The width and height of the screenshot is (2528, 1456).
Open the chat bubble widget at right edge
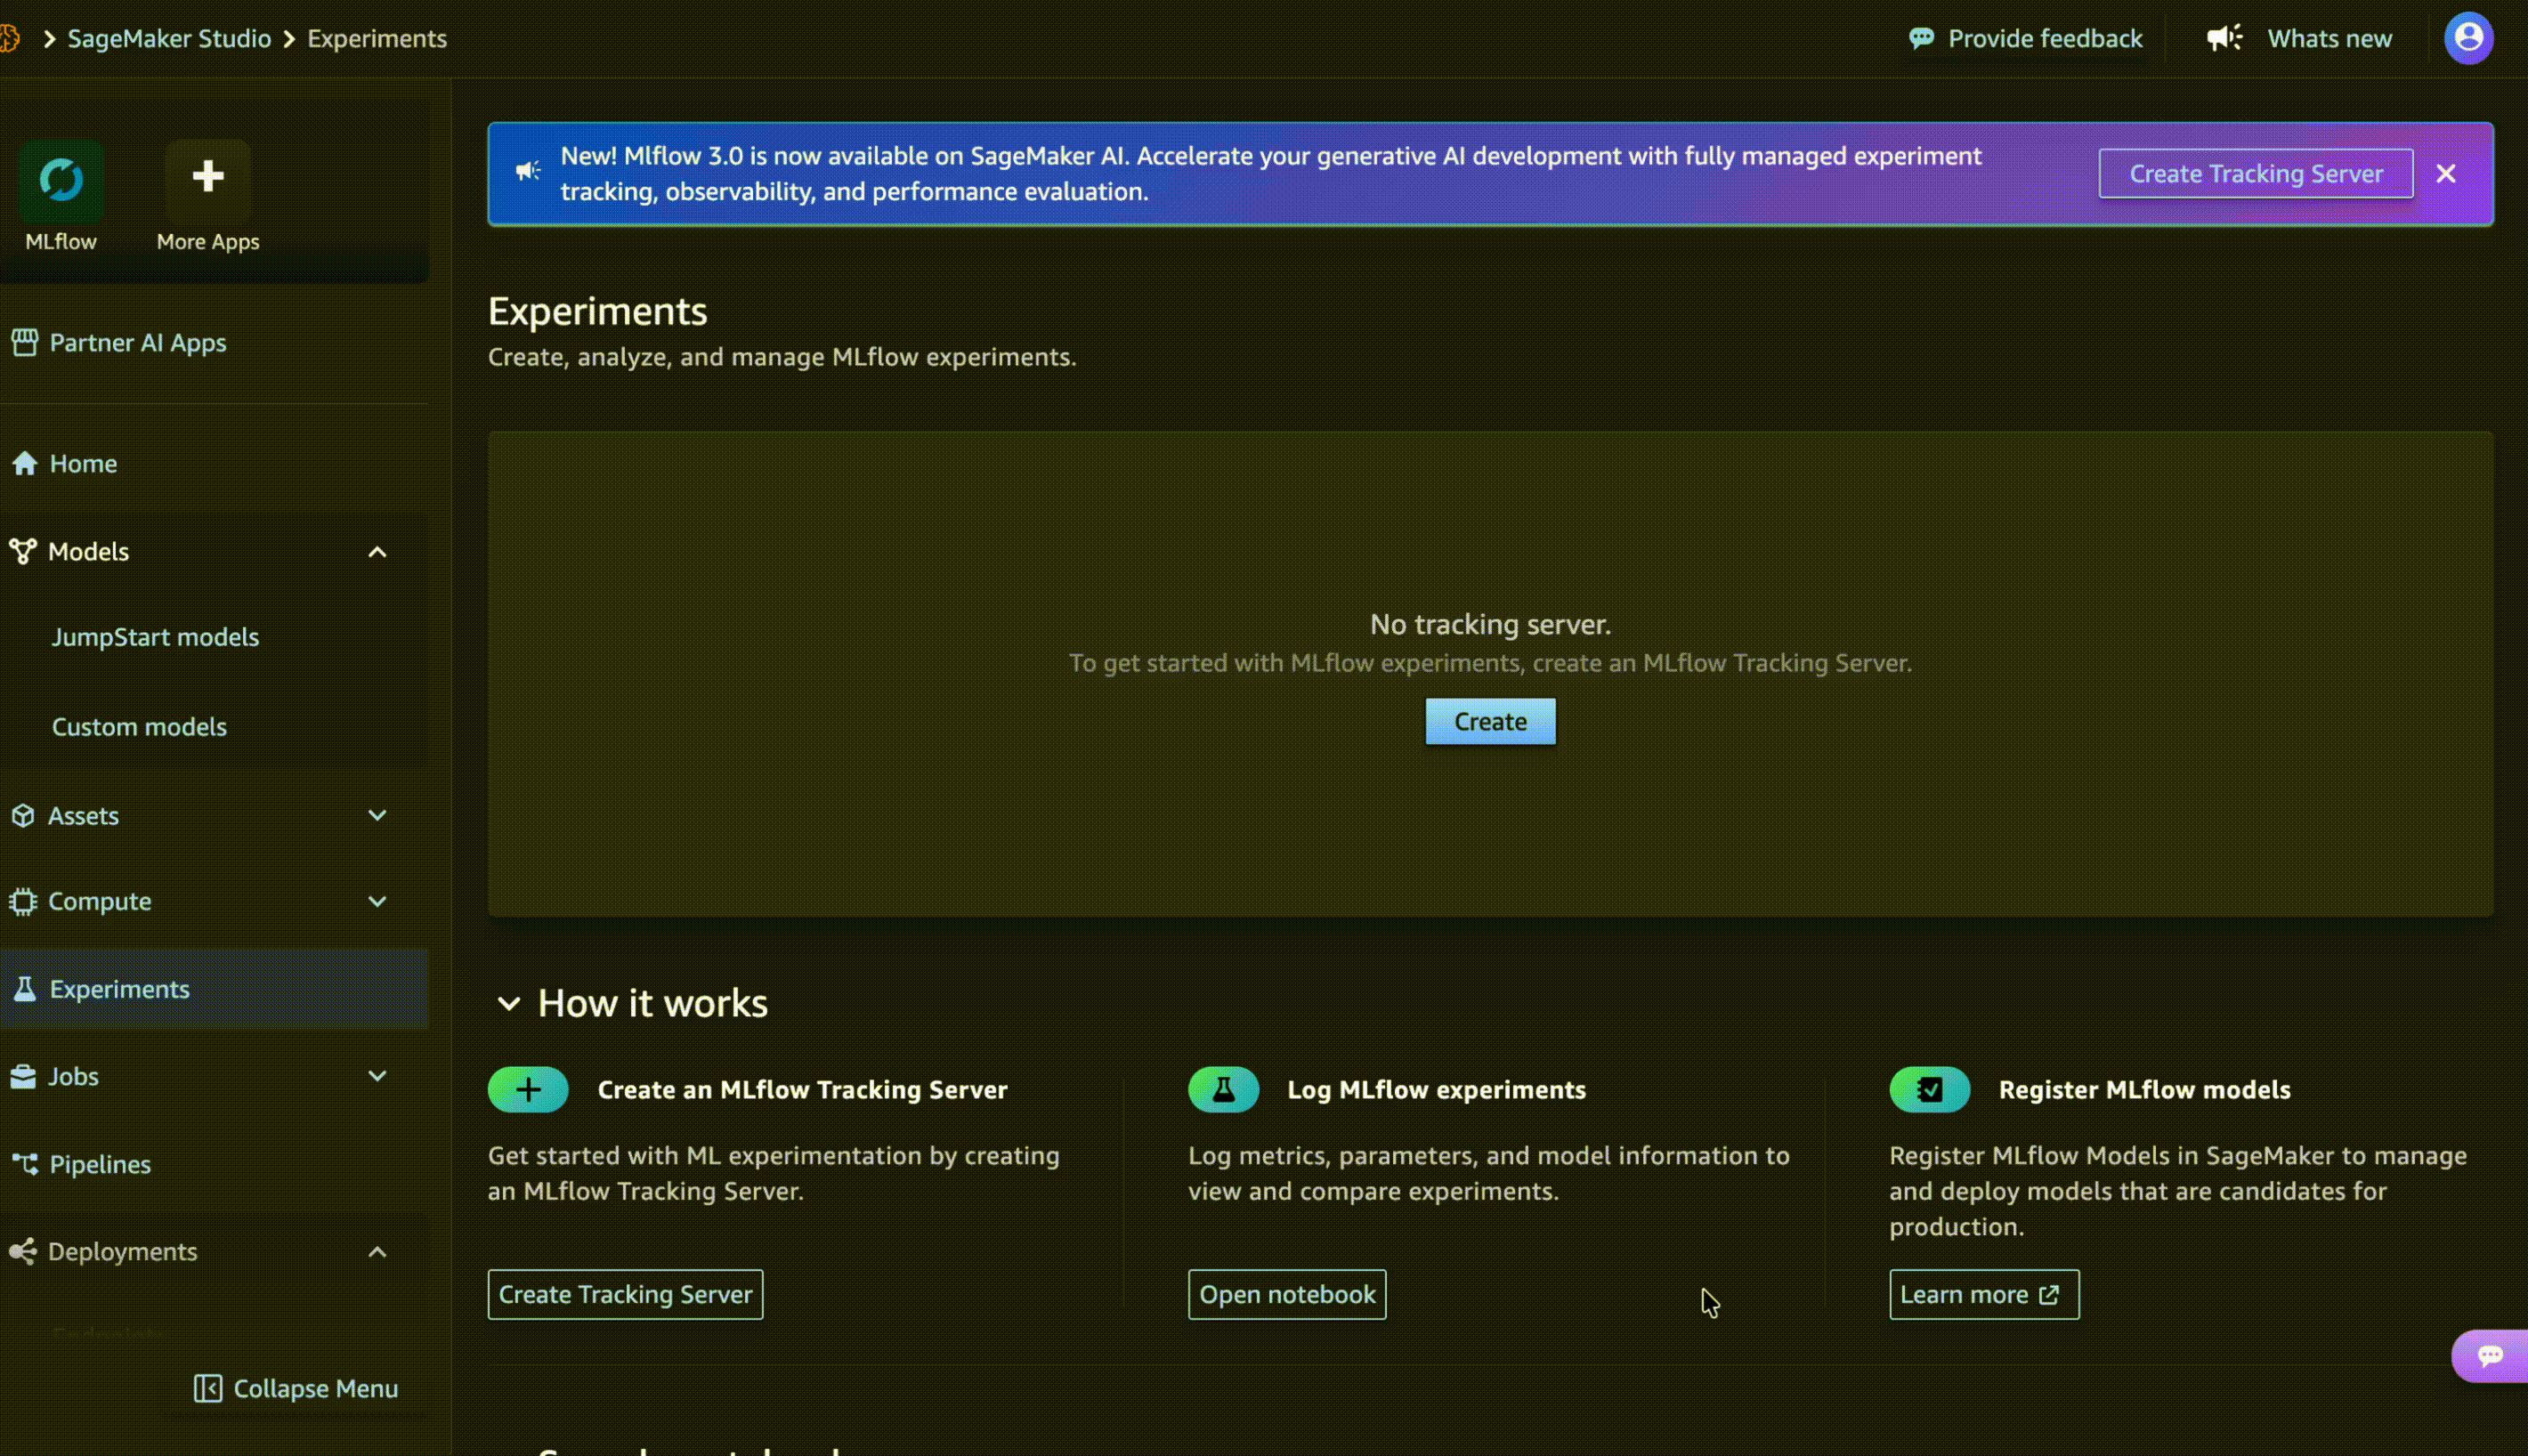click(2490, 1355)
